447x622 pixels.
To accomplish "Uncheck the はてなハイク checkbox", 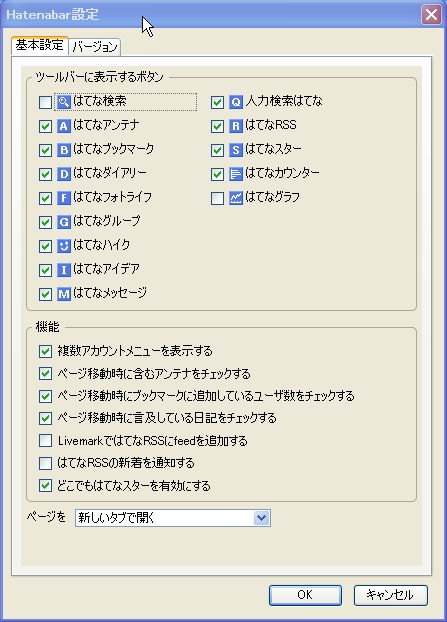I will [45, 246].
